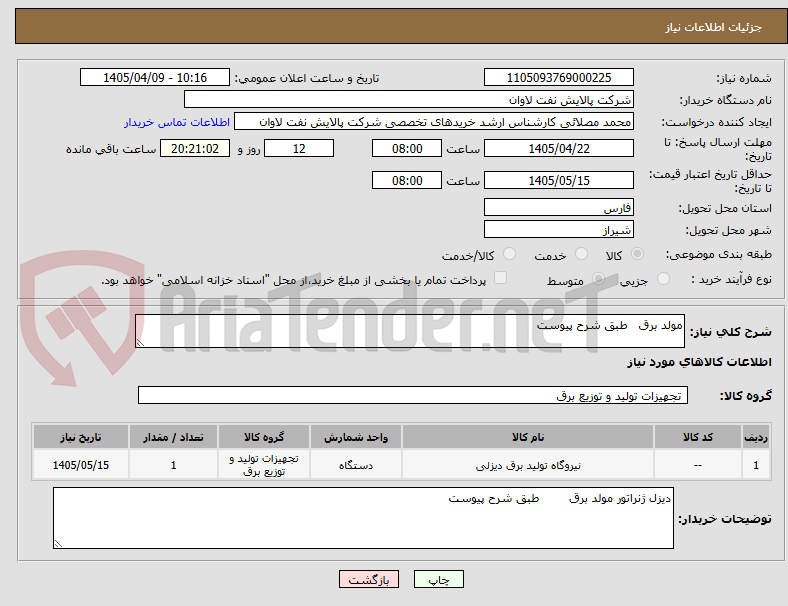Screen dimensions: 788x606
Task: Click the table date cell 1405/05/15
Action: (x=81, y=465)
